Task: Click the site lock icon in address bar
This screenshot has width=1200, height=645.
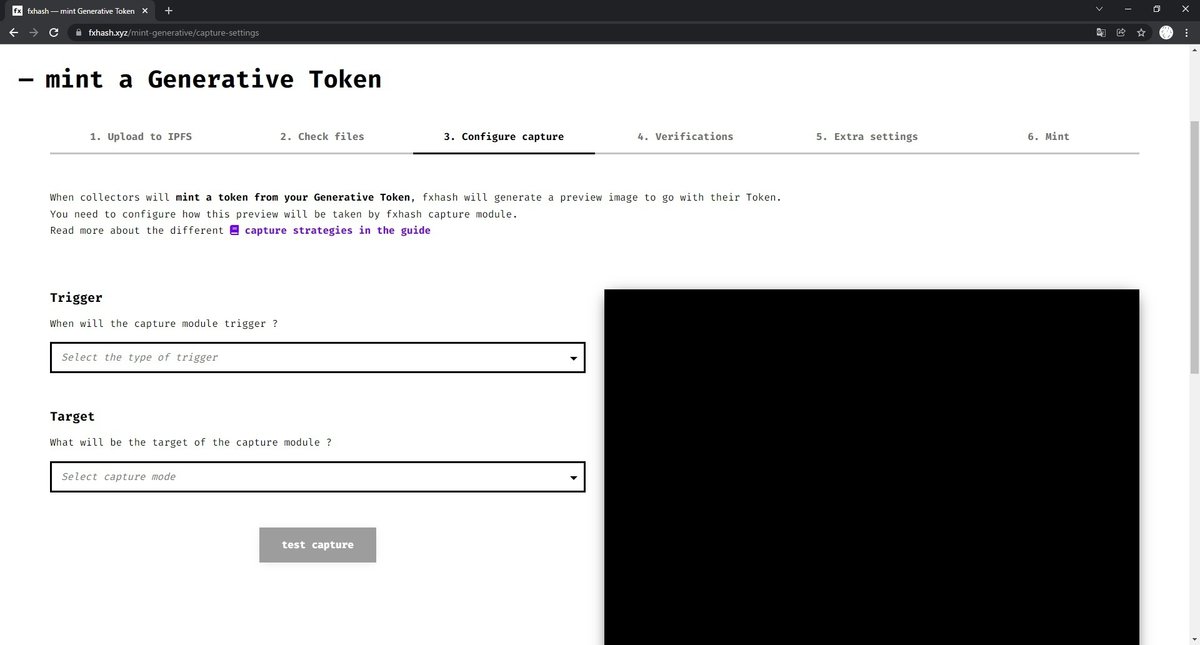Action: coord(79,32)
